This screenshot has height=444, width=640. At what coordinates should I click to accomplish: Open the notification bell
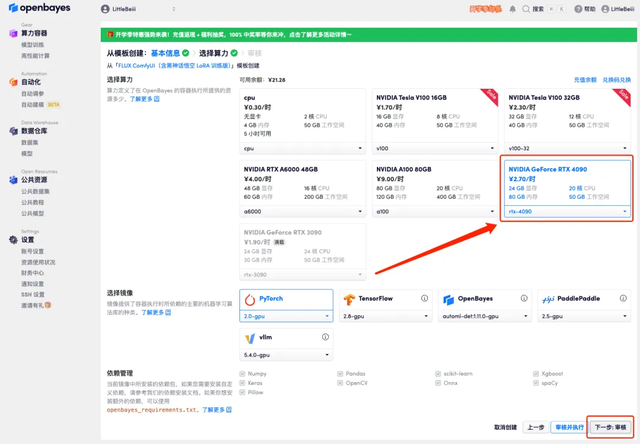pyautogui.click(x=513, y=9)
